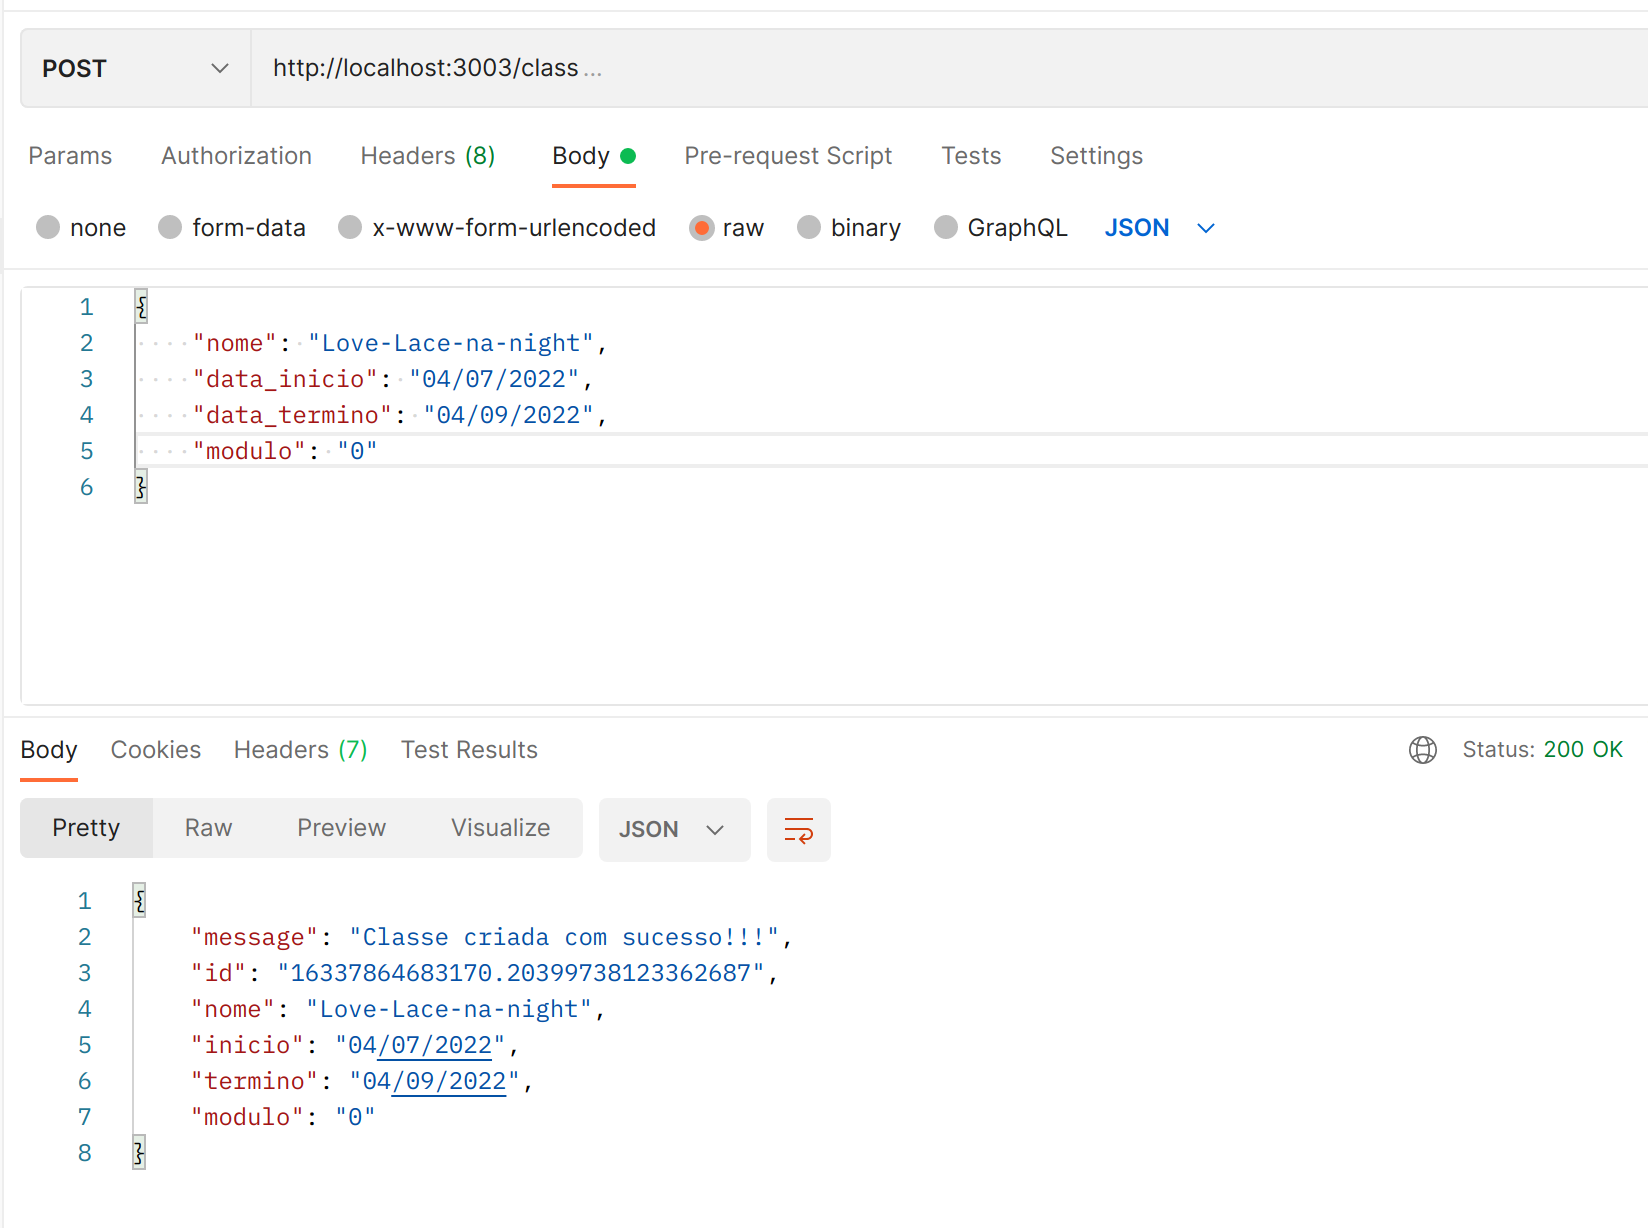View the Headers (8) request tab

point(427,156)
